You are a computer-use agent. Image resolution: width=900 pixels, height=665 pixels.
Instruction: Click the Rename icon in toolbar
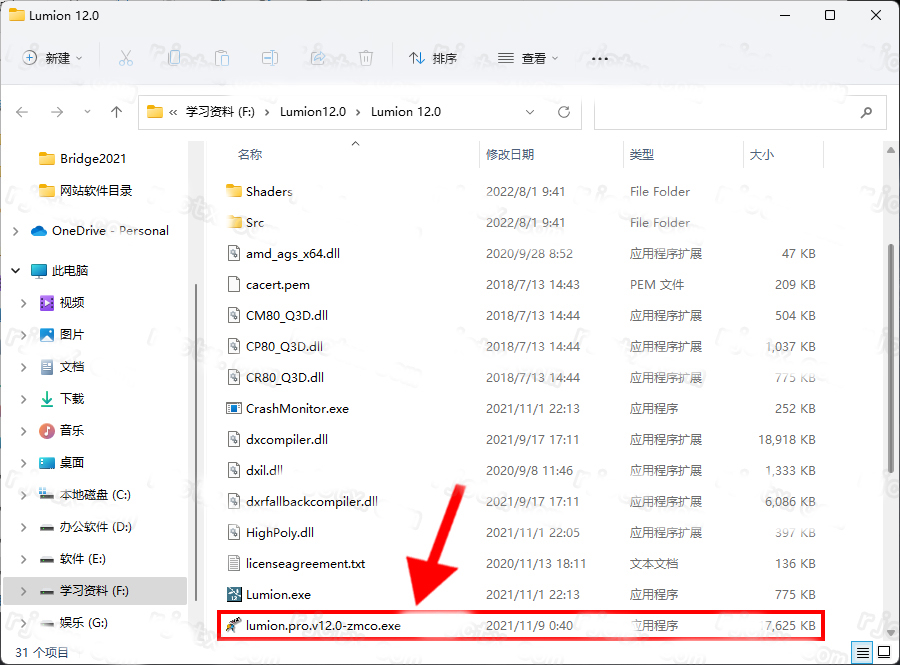click(270, 58)
